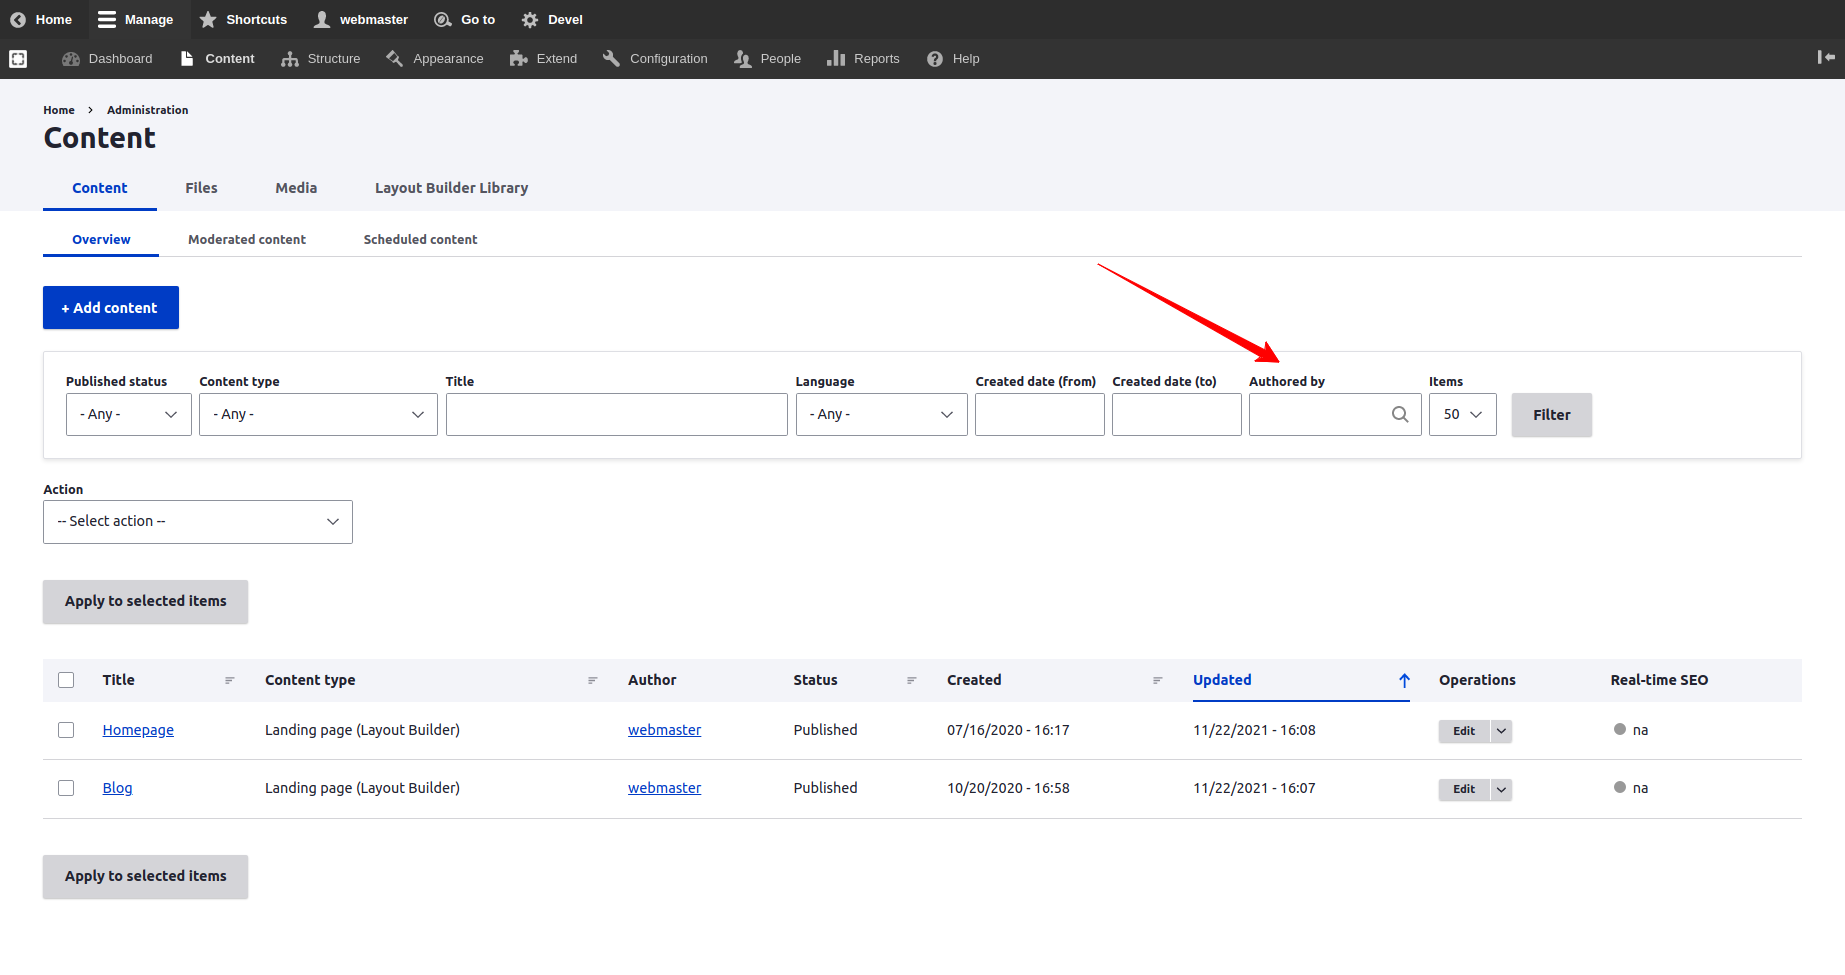Tick the Homepage row checkbox

(x=66, y=730)
